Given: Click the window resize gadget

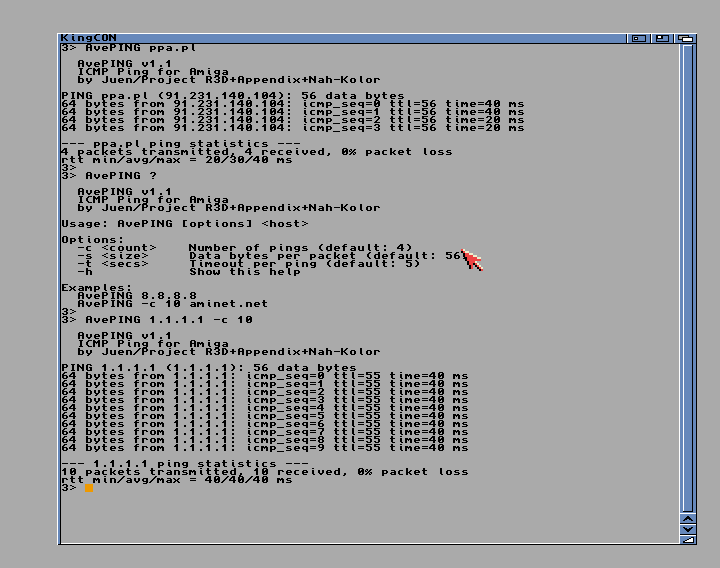Looking at the screenshot, I should coord(688,540).
